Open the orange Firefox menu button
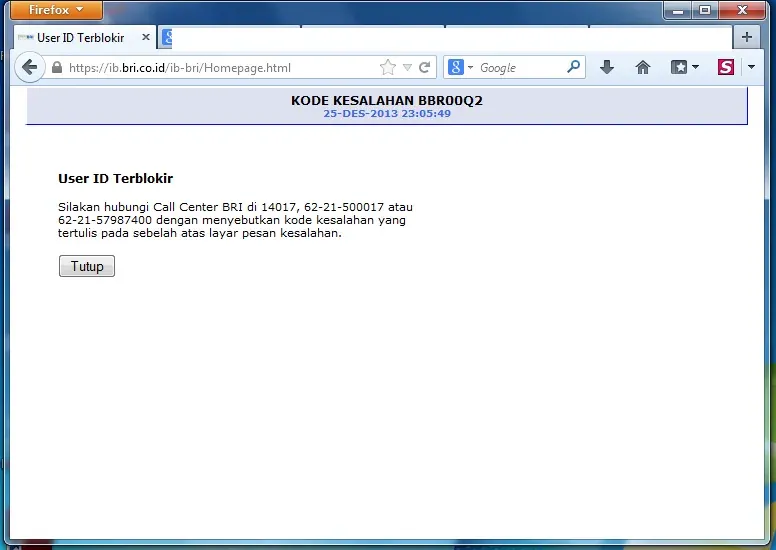The image size is (776, 550). (x=58, y=10)
